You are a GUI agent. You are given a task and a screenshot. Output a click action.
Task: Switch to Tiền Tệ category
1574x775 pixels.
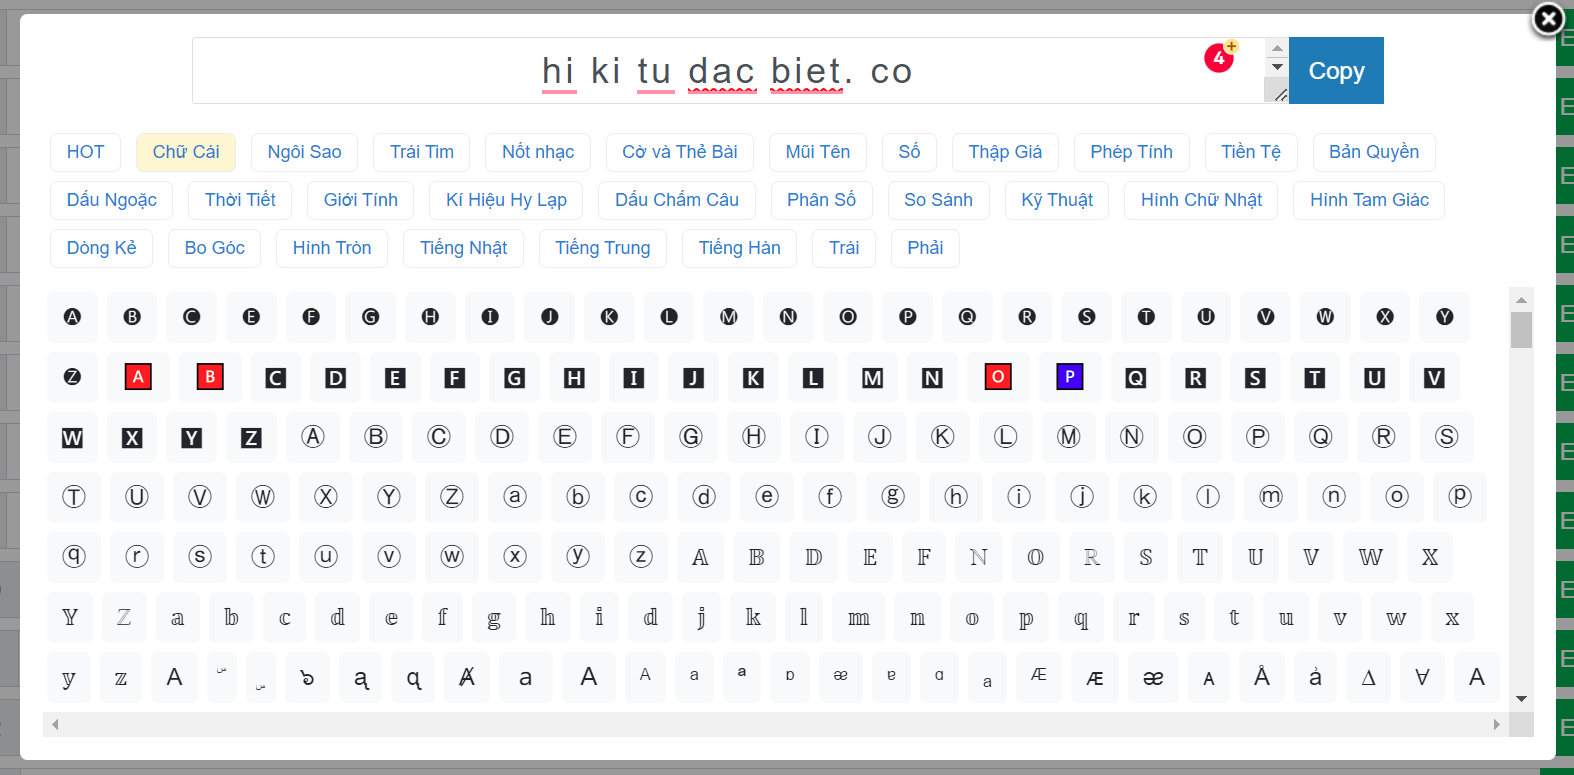[x=1251, y=152]
